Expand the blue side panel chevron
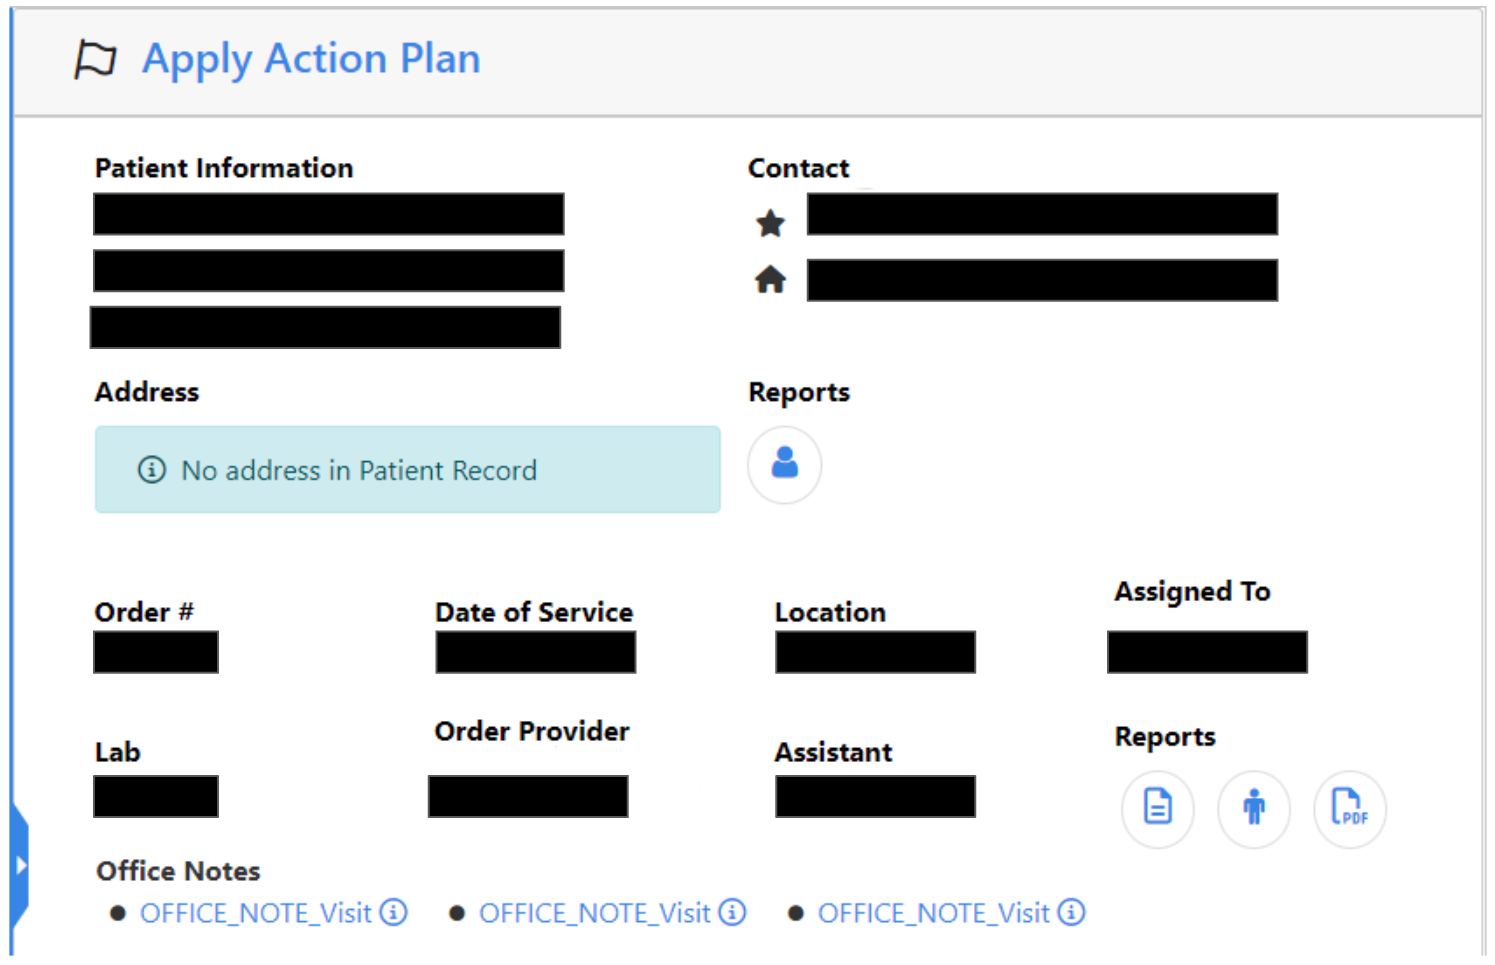 [x=20, y=862]
